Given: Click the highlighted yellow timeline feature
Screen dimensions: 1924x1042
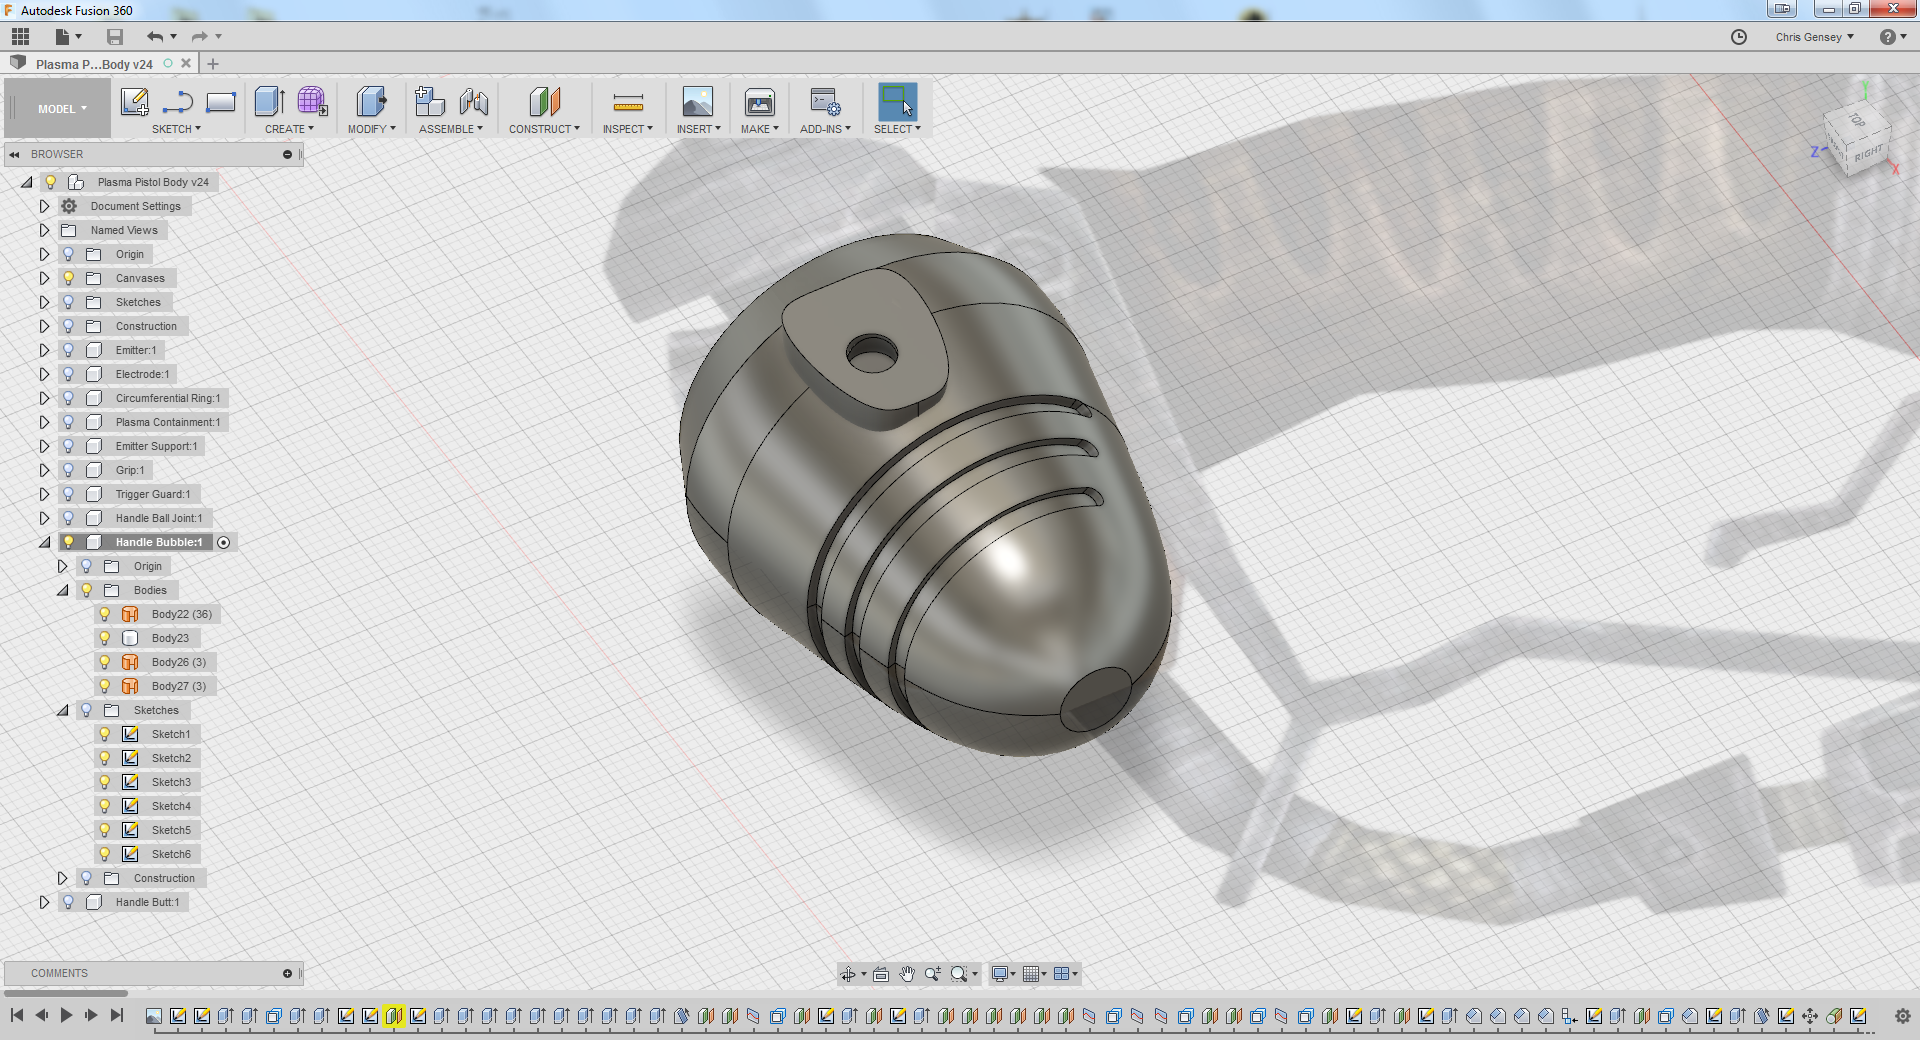Looking at the screenshot, I should [x=394, y=1016].
